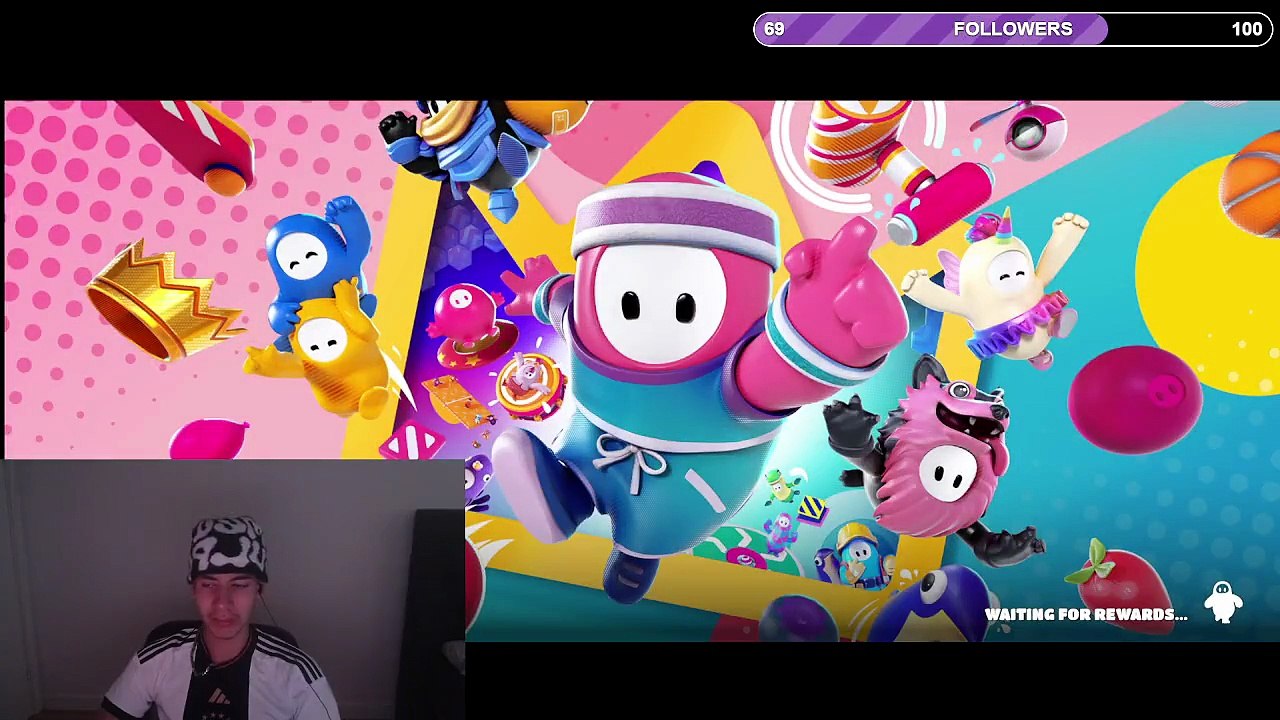Click the "FOLLOWERS" label on the goal bar
Image resolution: width=1280 pixels, height=720 pixels.
(x=1013, y=29)
